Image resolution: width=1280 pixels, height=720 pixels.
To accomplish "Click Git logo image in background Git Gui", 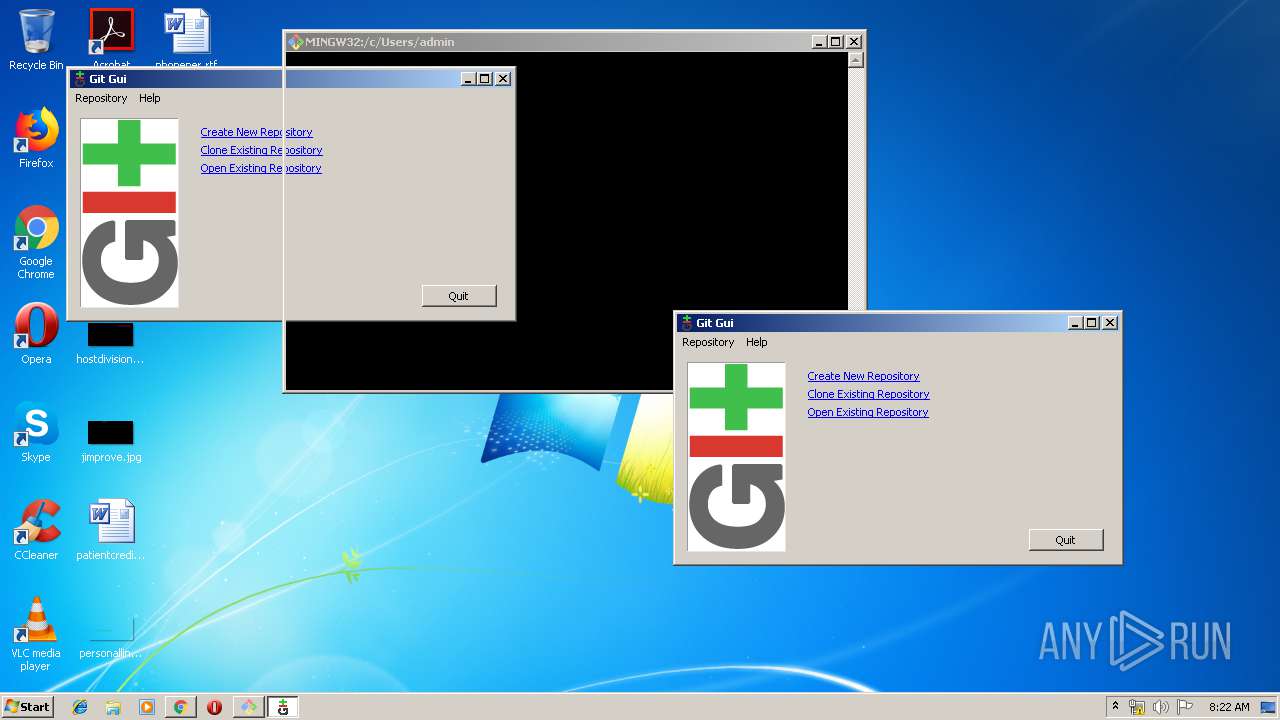I will [129, 213].
